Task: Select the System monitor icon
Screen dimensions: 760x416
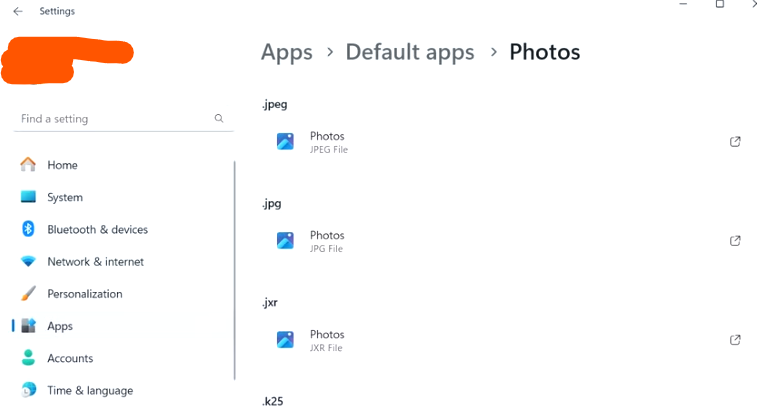Action: [x=28, y=197]
